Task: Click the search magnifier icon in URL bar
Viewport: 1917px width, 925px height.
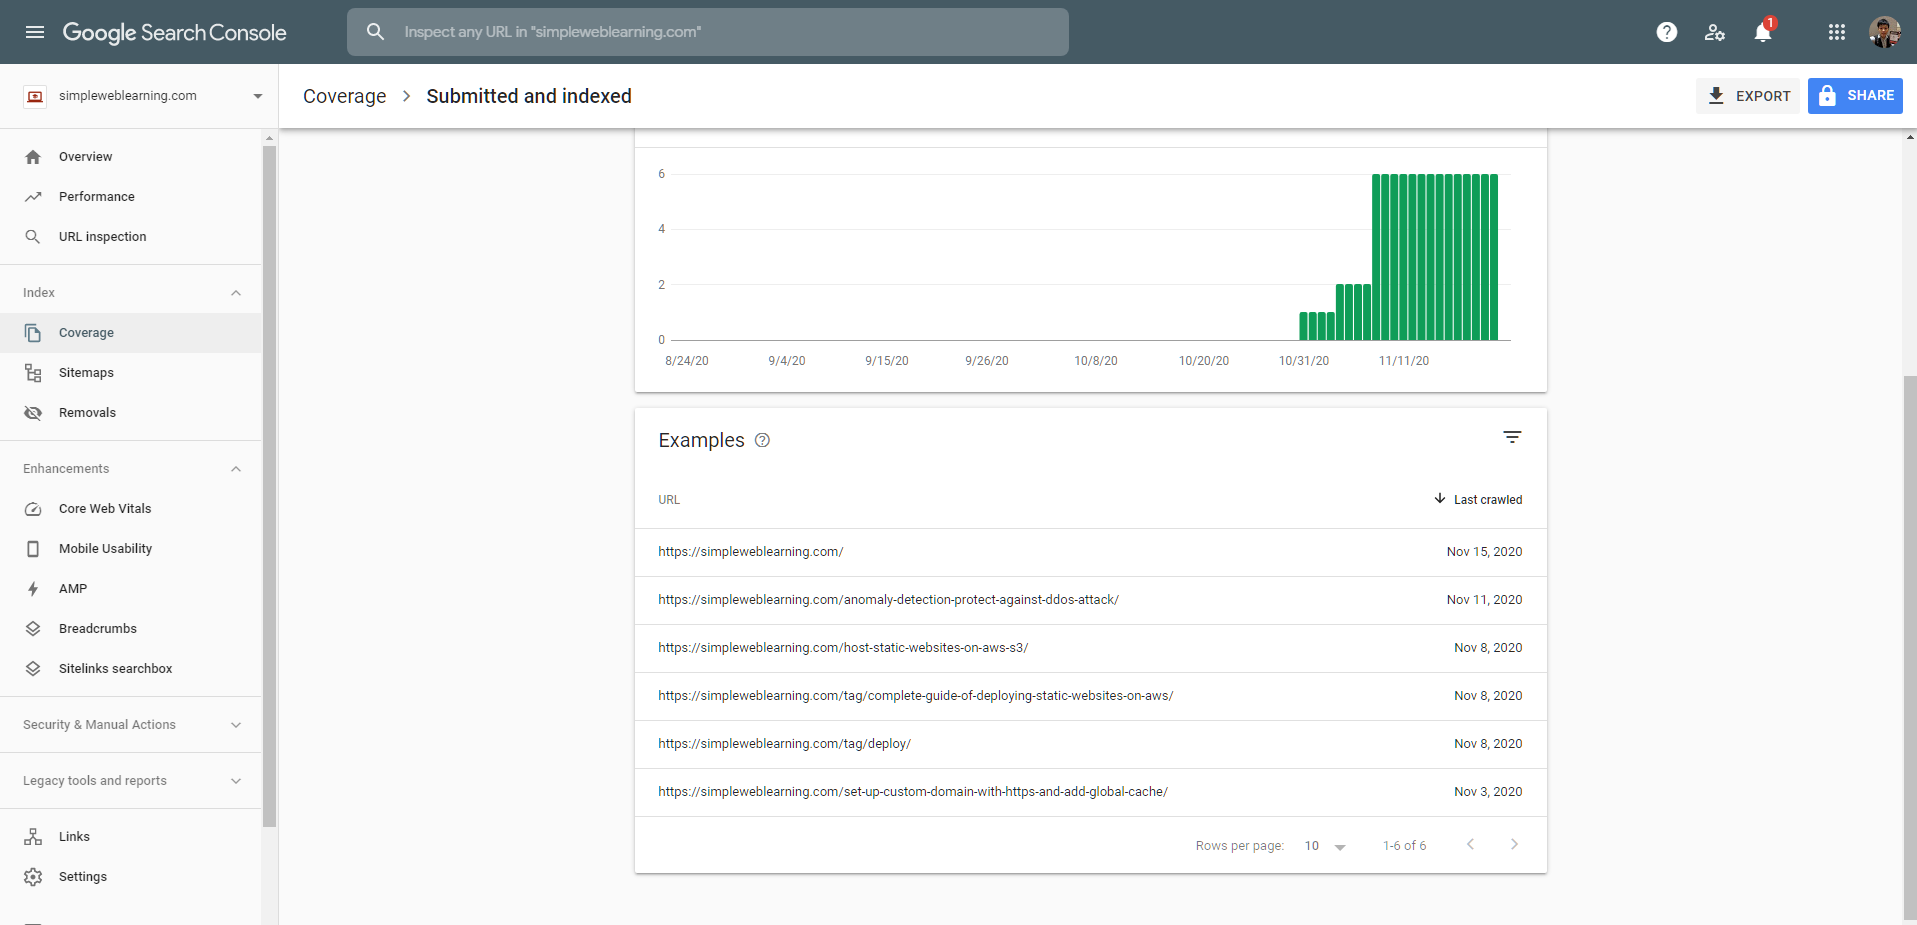Action: point(375,32)
